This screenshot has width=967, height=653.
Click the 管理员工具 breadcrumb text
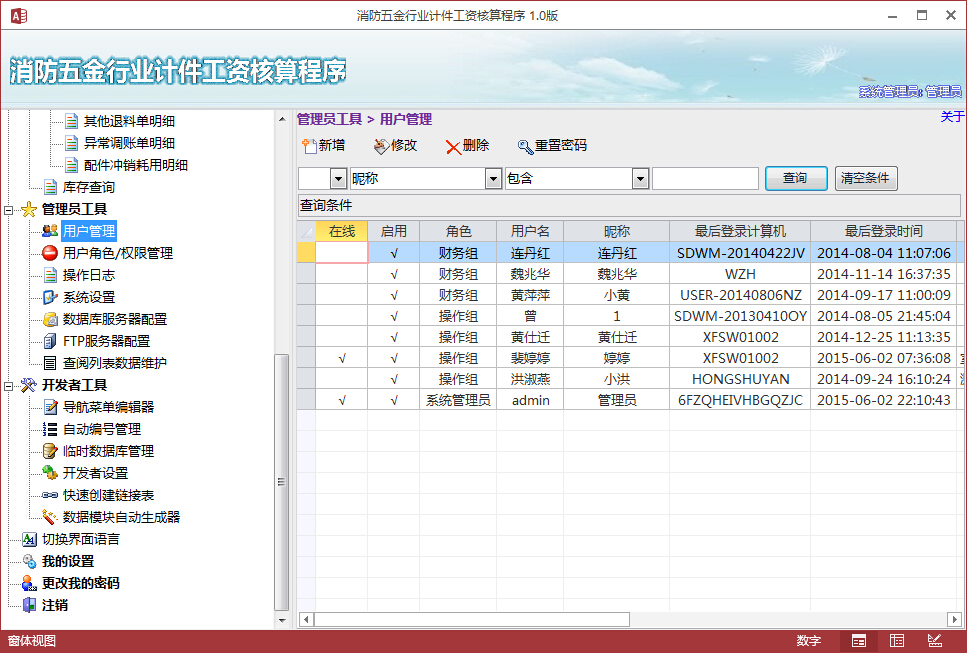[x=329, y=119]
